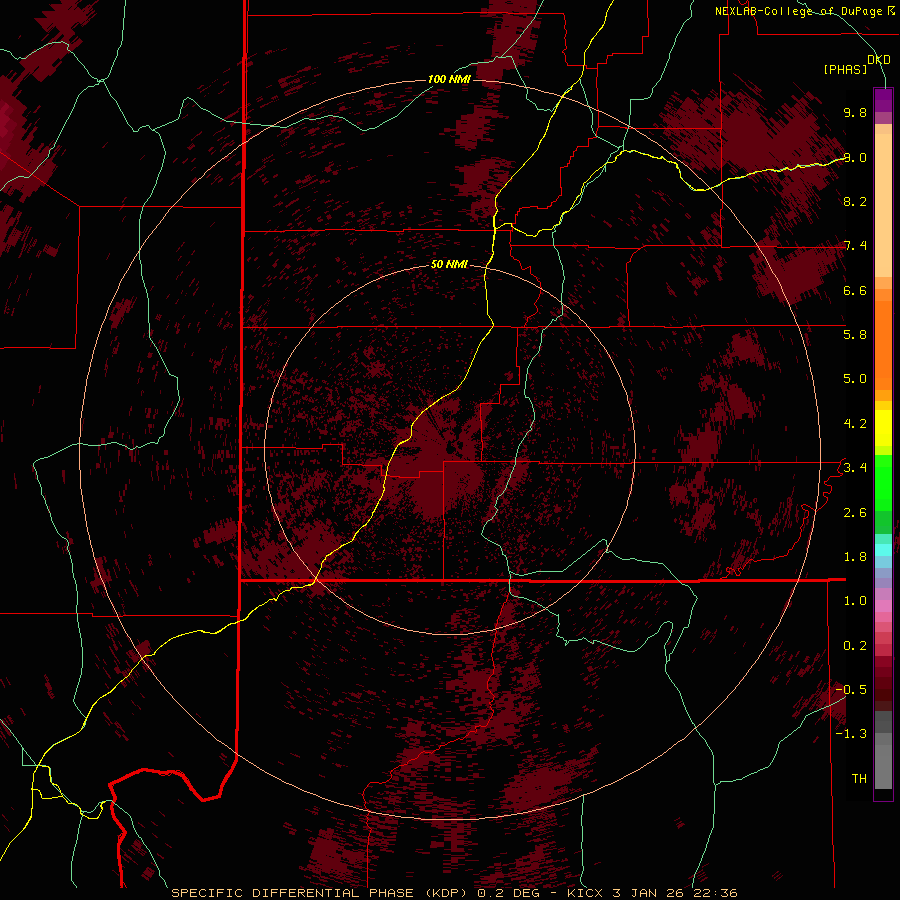Click the bright green color bar segment
This screenshot has height=900, width=900.
883,483
